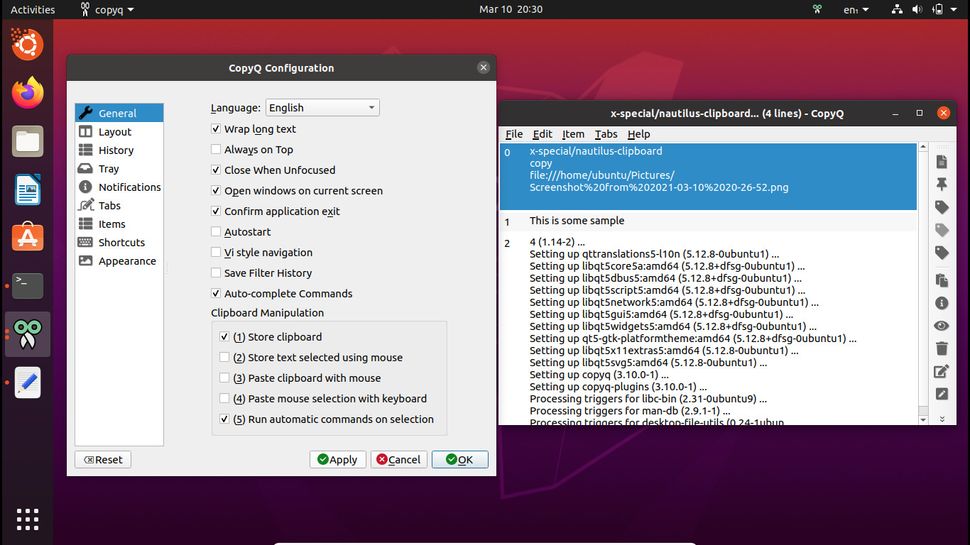Open Ubuntu Software from the dock
This screenshot has height=545, width=970.
28,238
